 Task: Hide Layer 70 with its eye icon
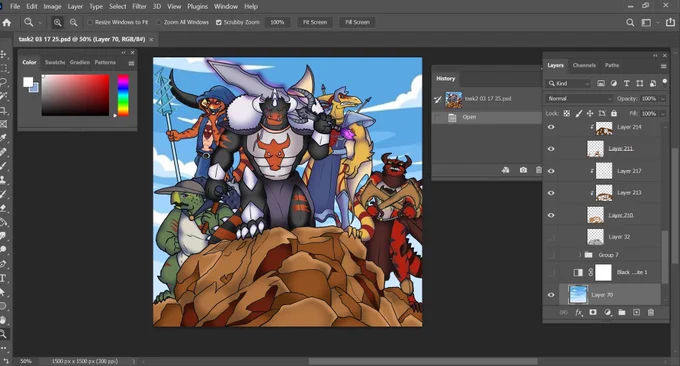(551, 295)
